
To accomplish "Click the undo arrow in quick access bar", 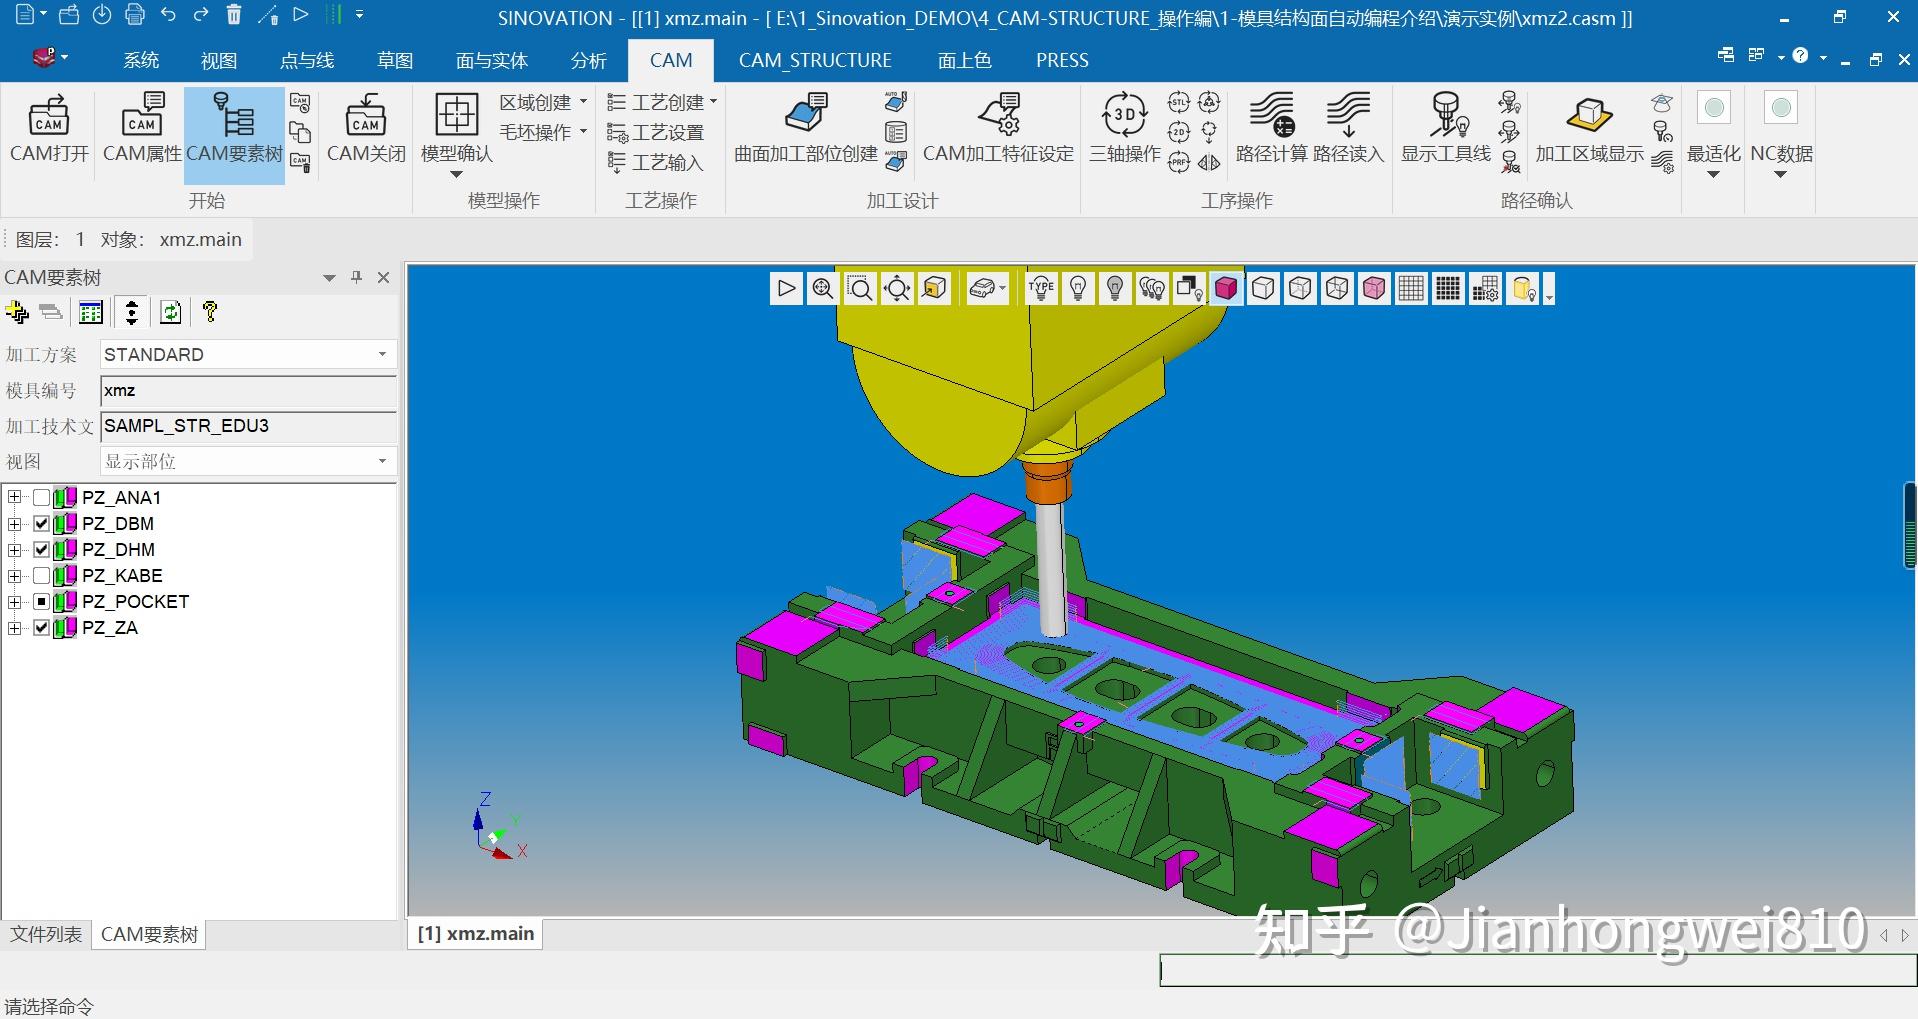I will (168, 15).
